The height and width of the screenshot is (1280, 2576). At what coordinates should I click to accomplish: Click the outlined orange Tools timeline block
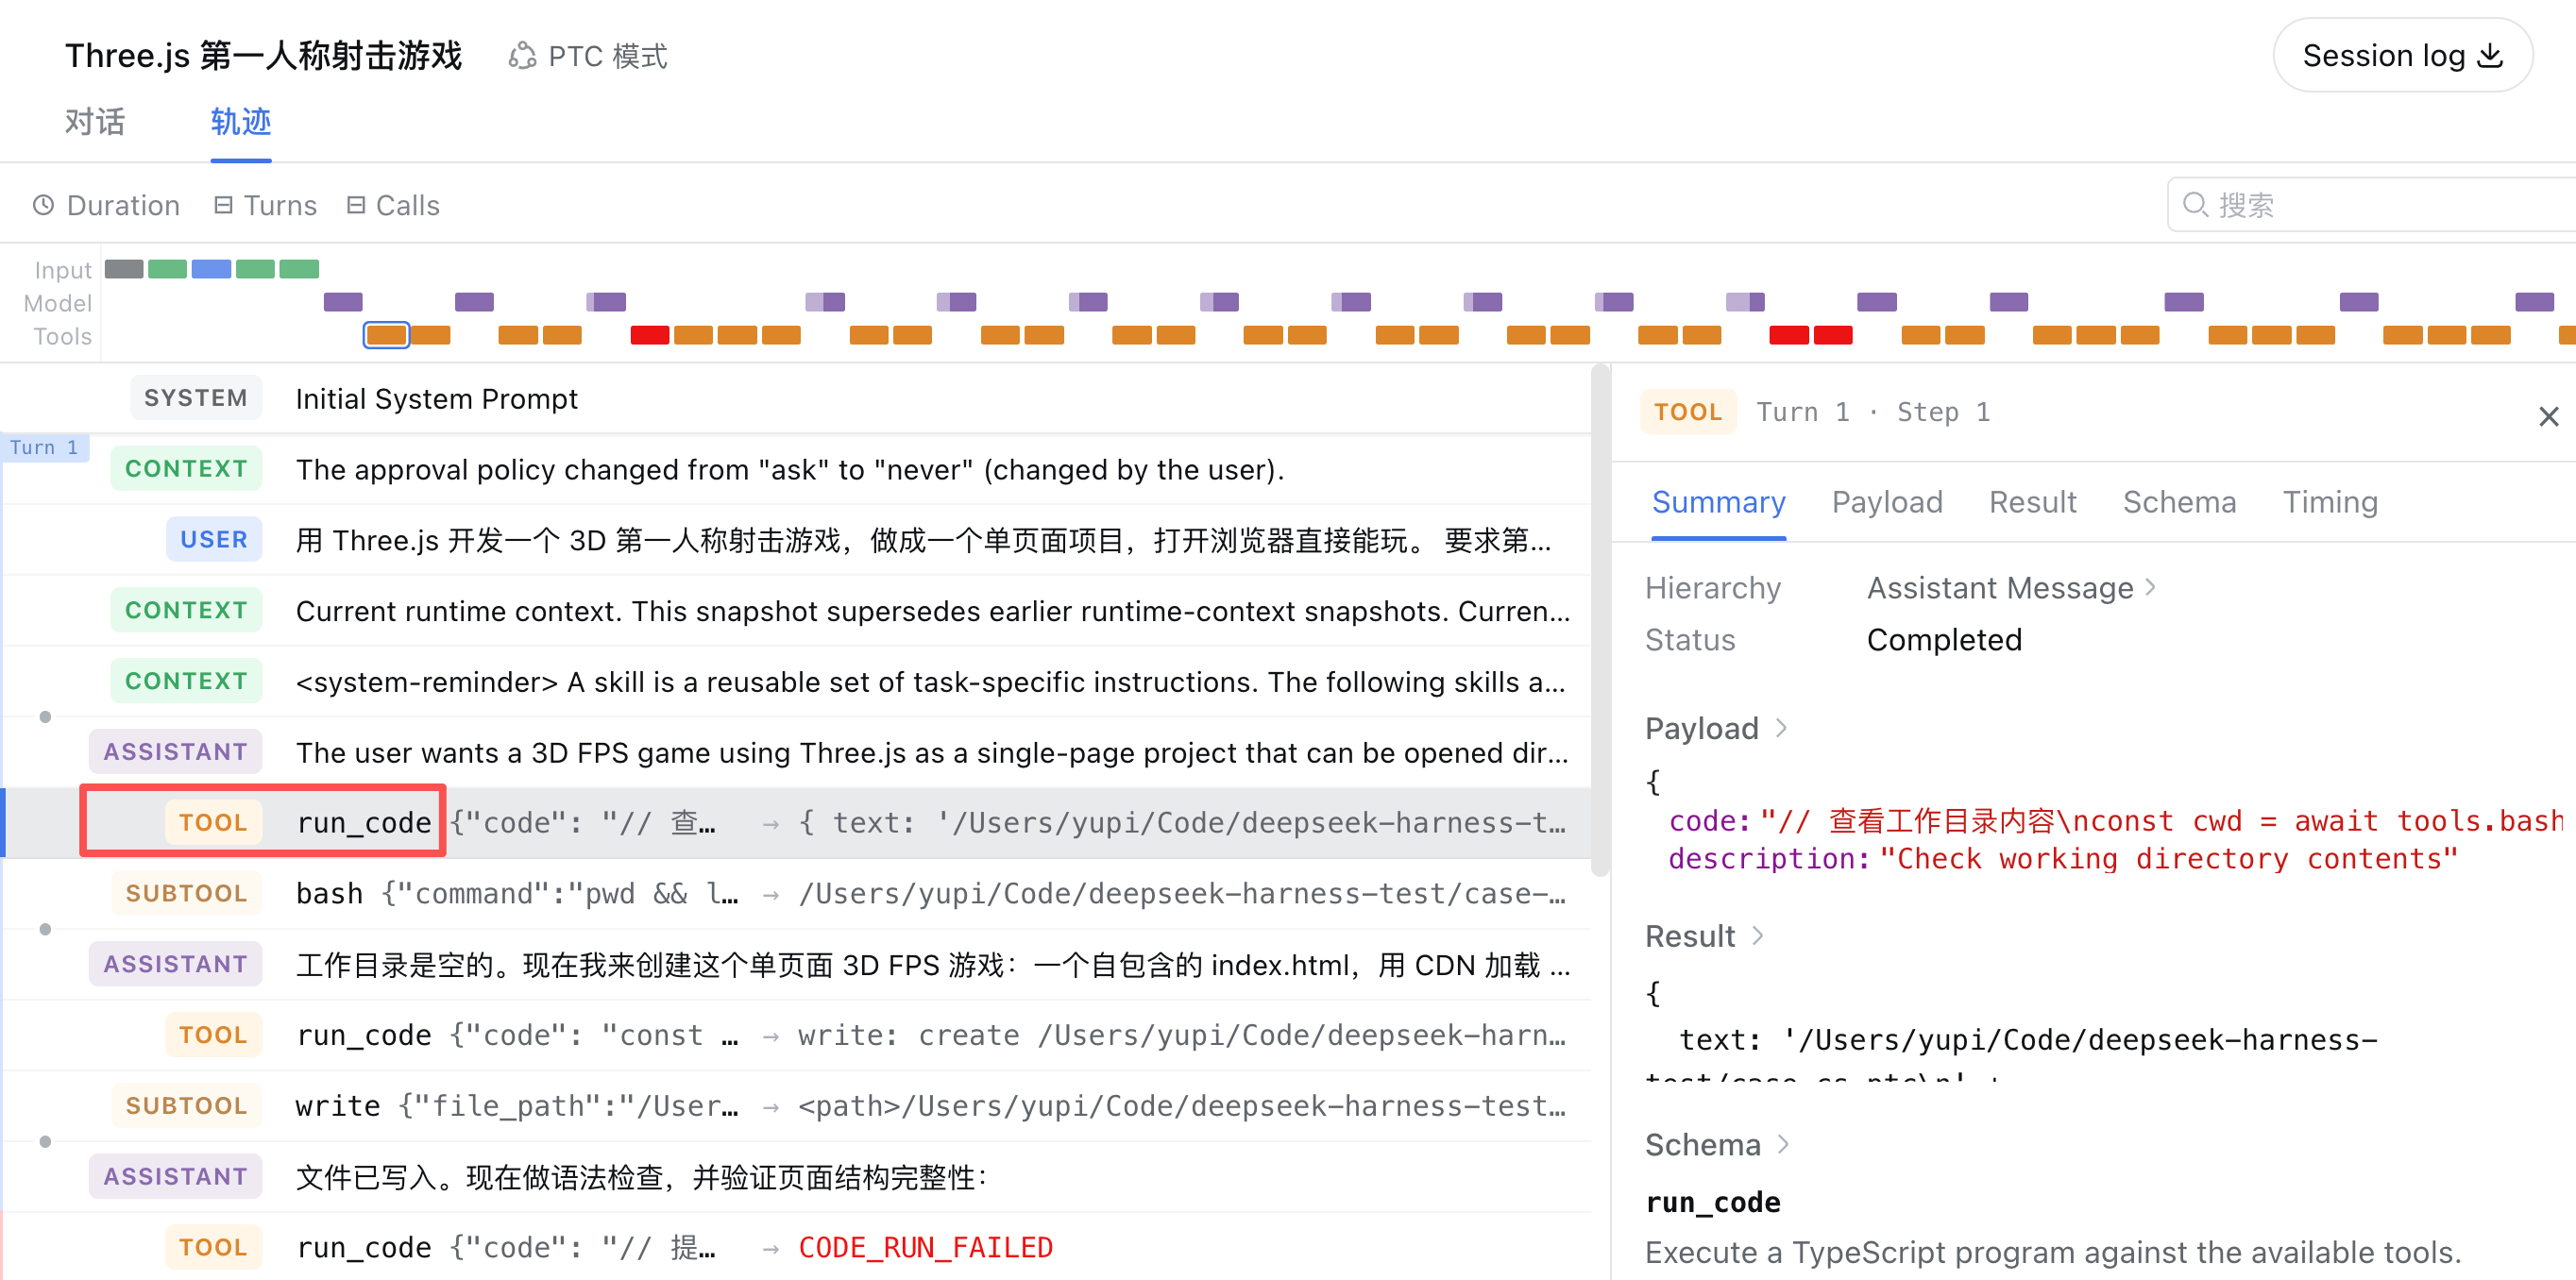pyautogui.click(x=386, y=335)
